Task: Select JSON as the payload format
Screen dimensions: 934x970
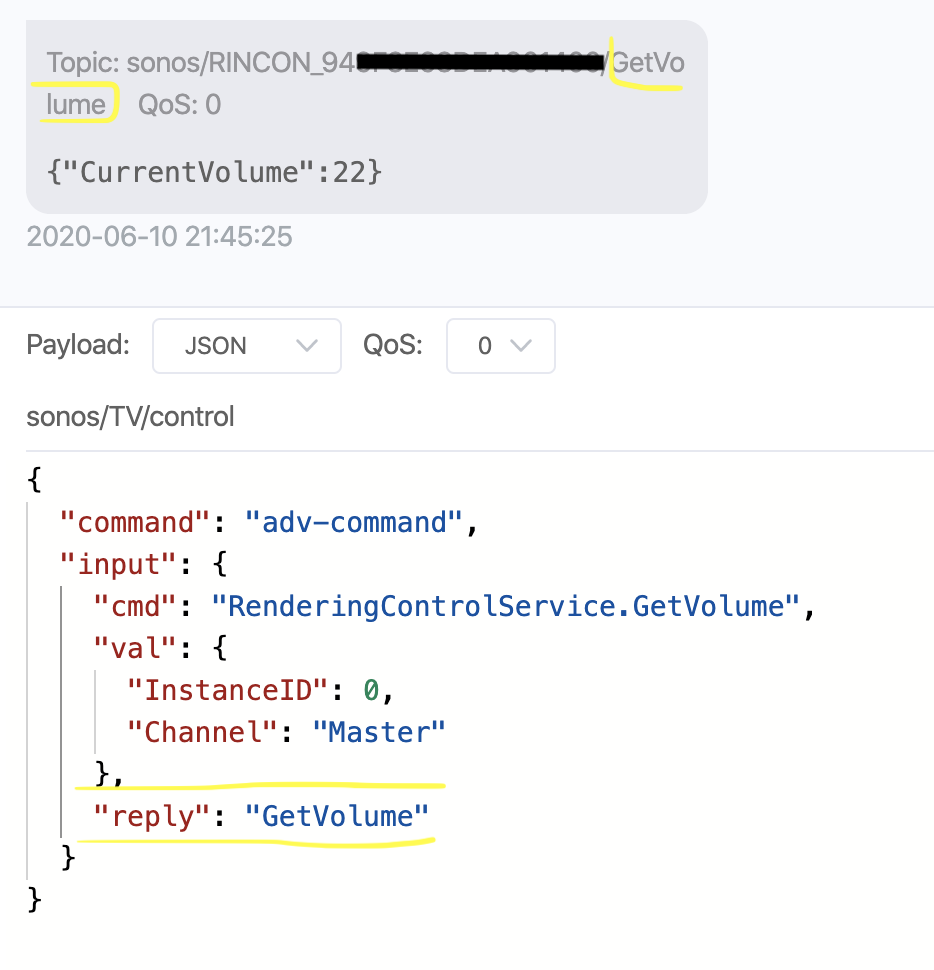Action: pos(213,345)
